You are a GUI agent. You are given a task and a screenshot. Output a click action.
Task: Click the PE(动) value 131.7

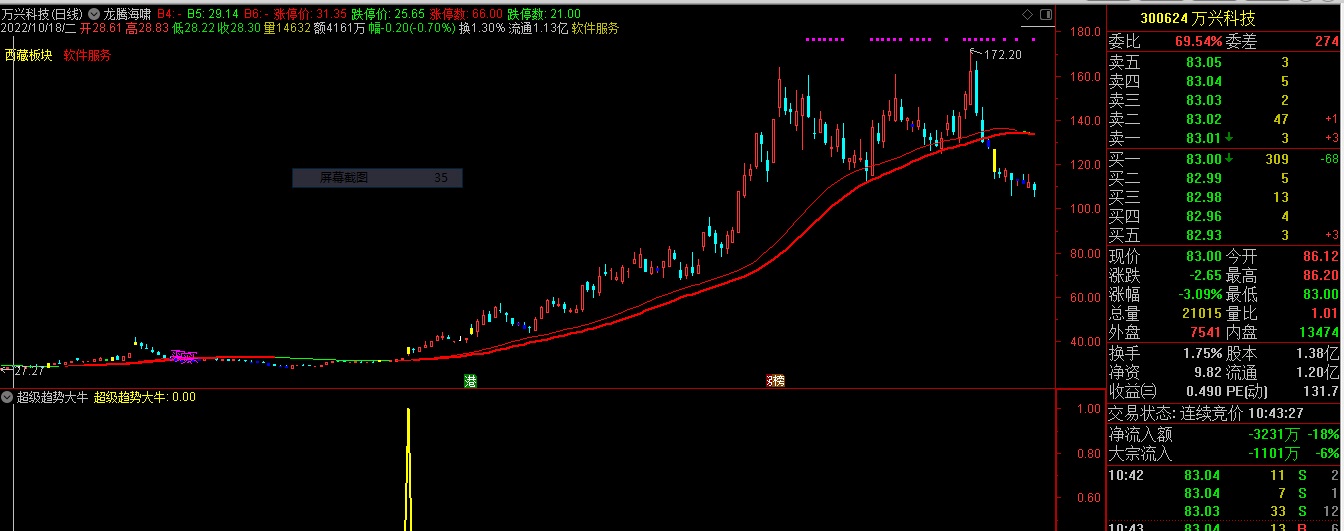tap(1321, 391)
